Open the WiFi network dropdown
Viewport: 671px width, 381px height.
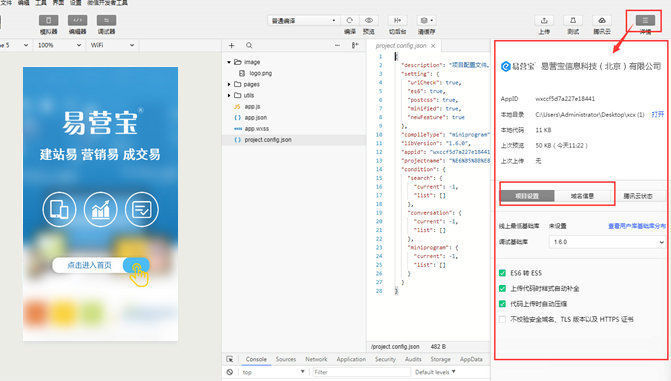(112, 45)
